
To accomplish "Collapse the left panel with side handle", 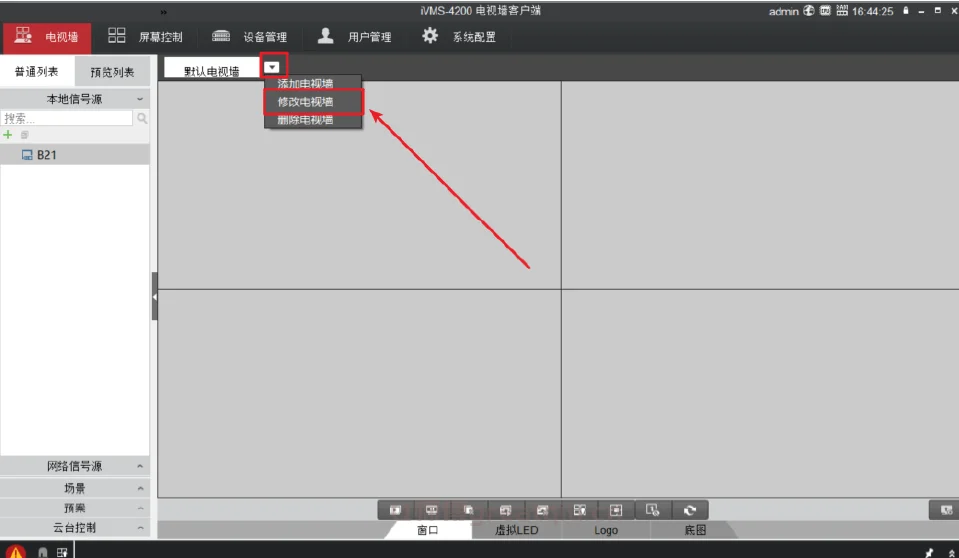I will click(x=154, y=297).
